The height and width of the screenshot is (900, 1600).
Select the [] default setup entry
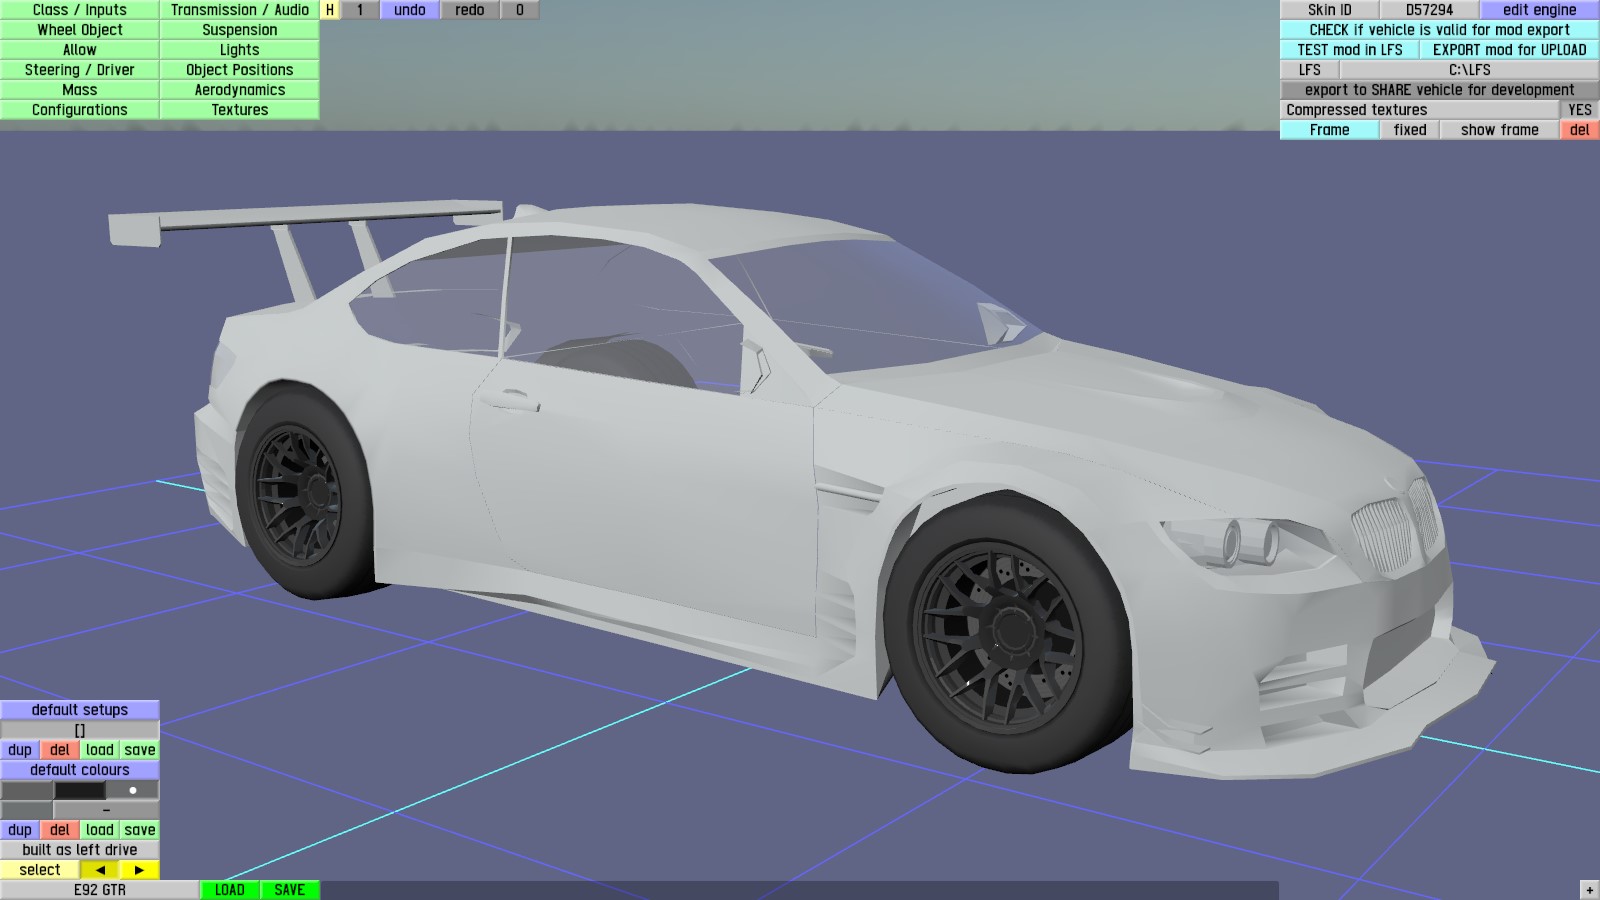[x=80, y=730]
